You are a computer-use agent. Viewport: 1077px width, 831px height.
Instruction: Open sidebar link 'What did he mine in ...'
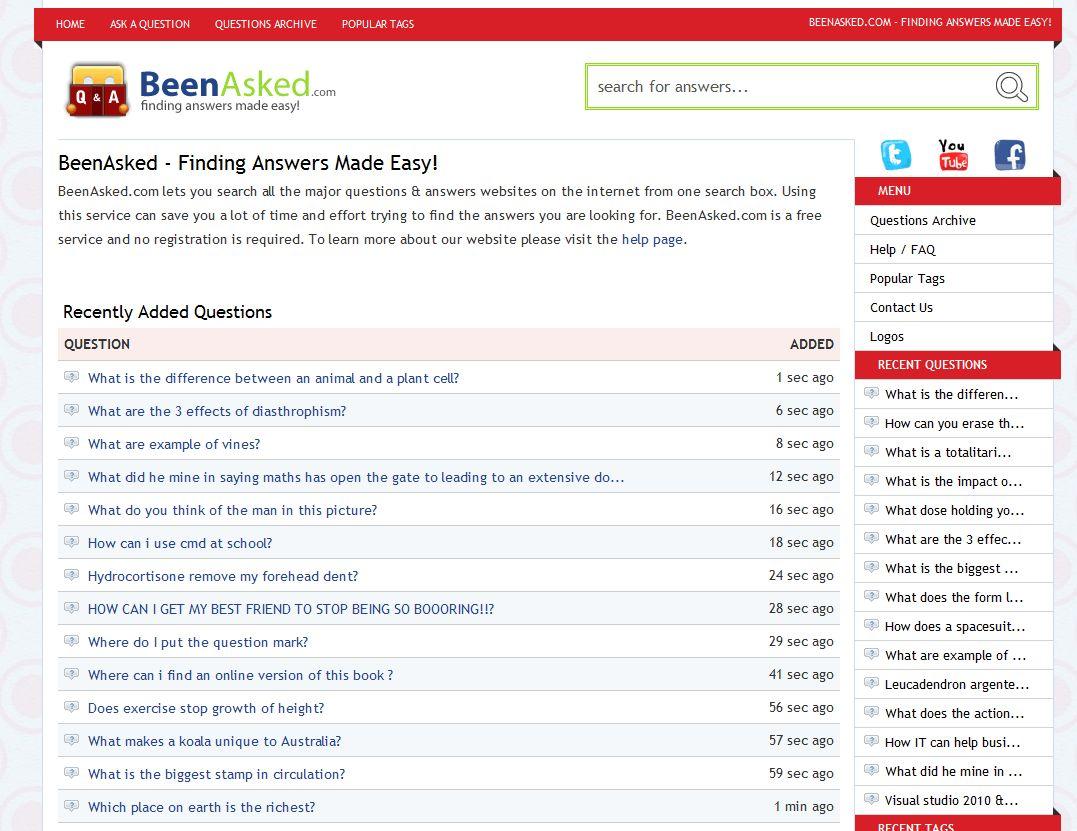pos(953,771)
